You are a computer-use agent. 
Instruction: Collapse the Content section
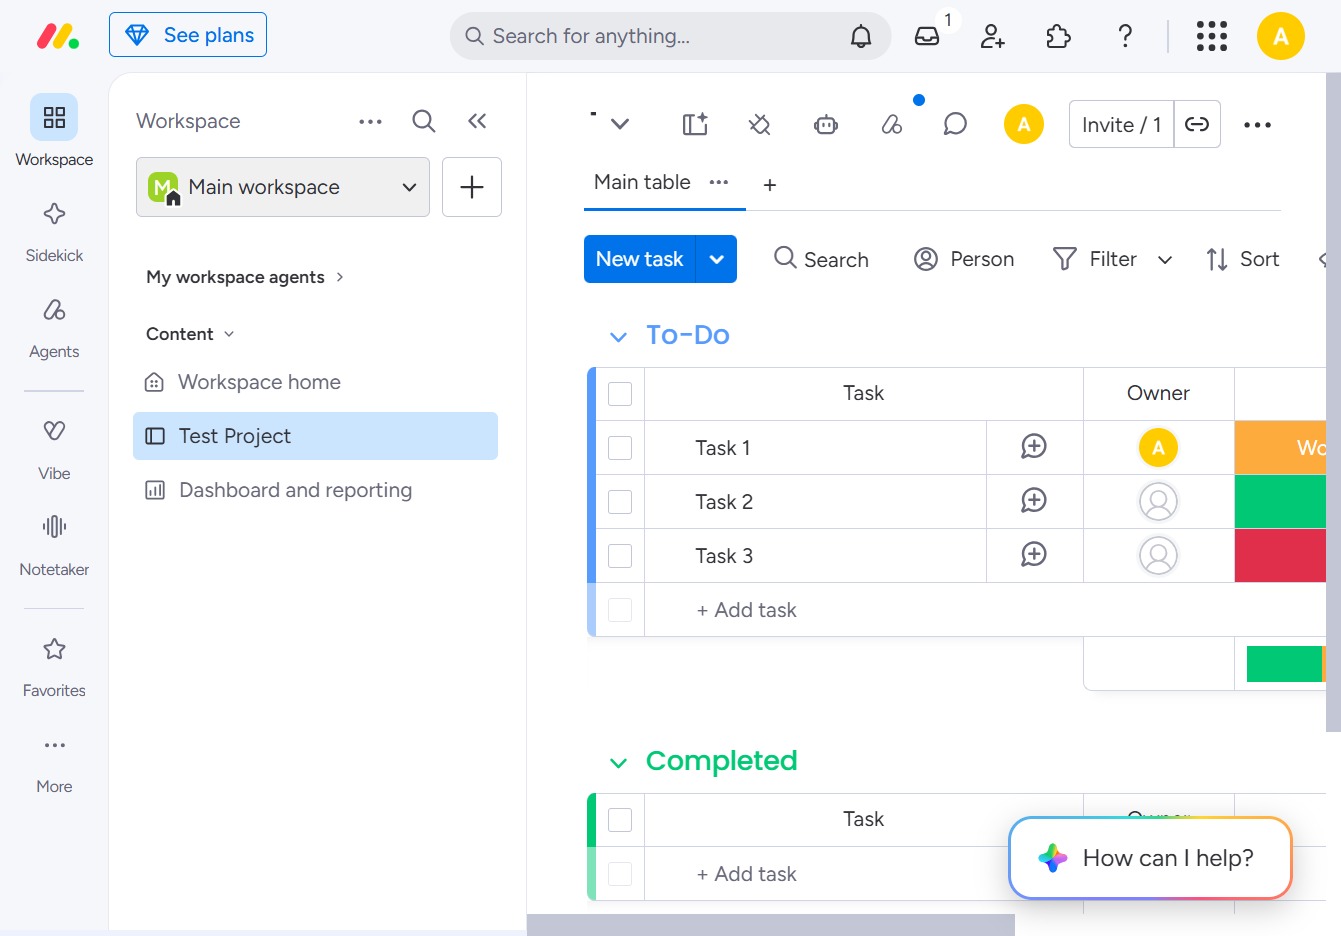click(190, 334)
